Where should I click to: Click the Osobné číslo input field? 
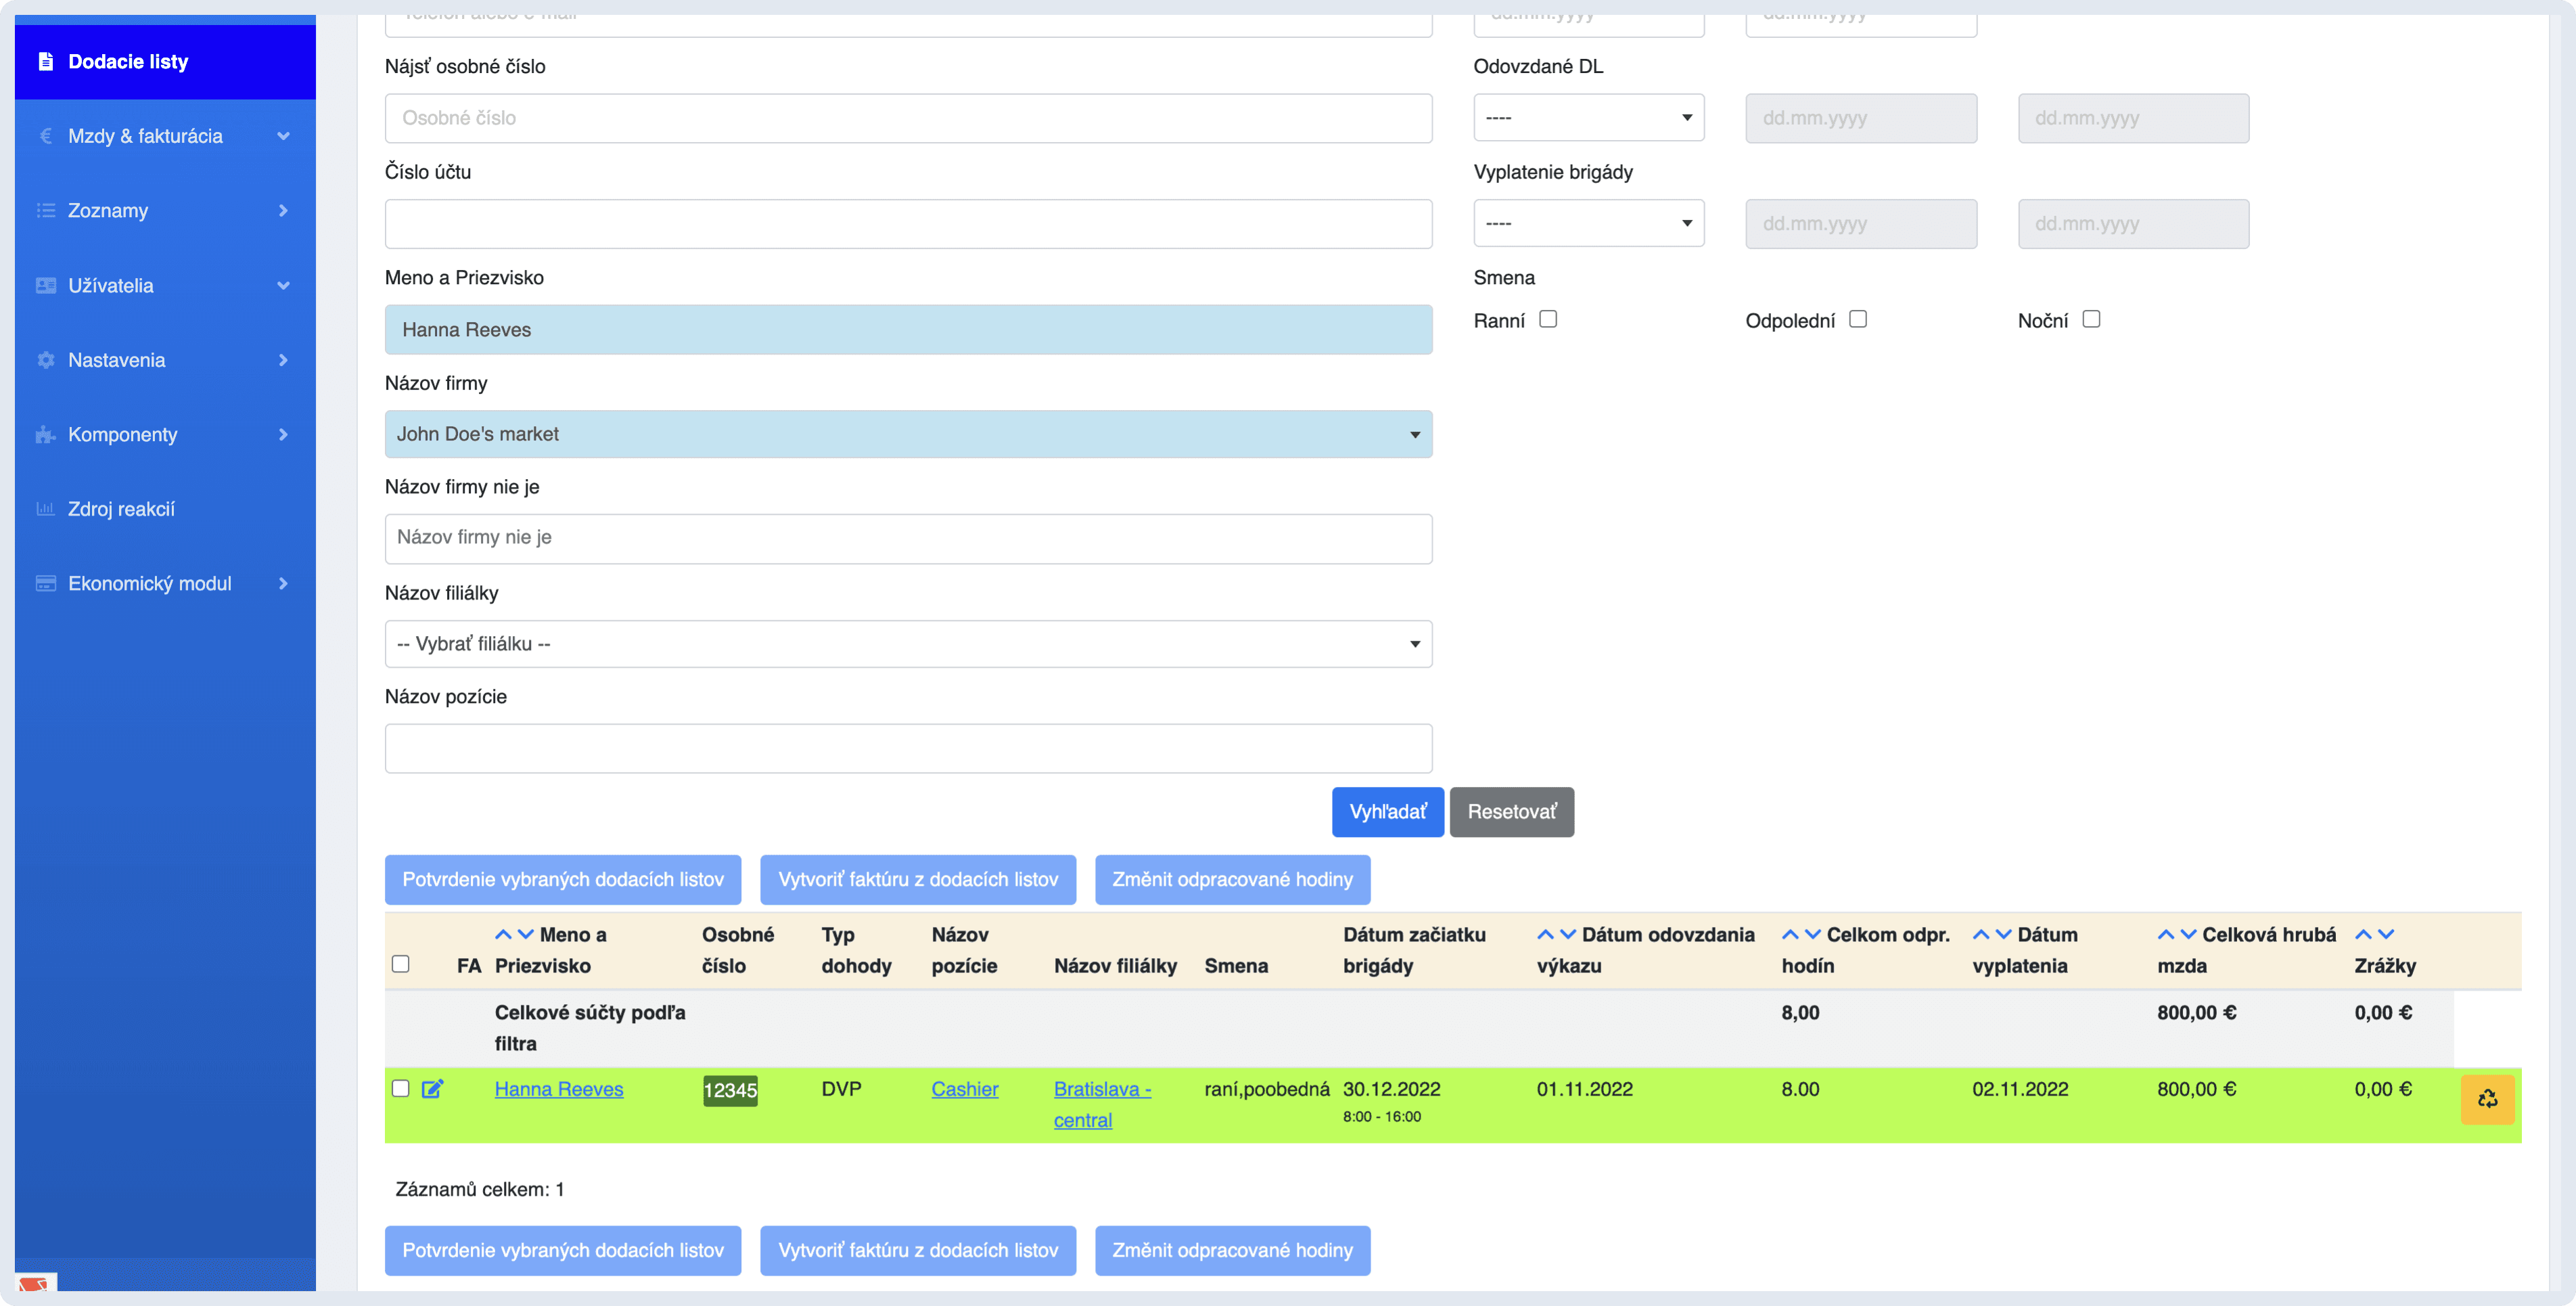[908, 118]
